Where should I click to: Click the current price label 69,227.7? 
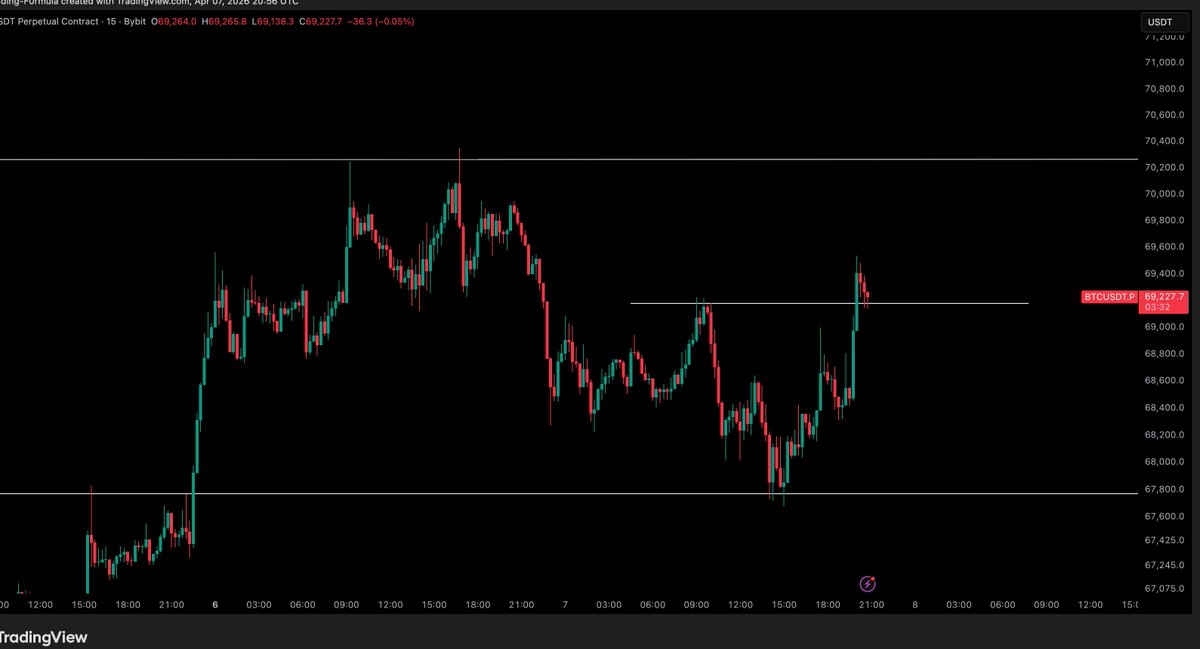click(x=1164, y=297)
